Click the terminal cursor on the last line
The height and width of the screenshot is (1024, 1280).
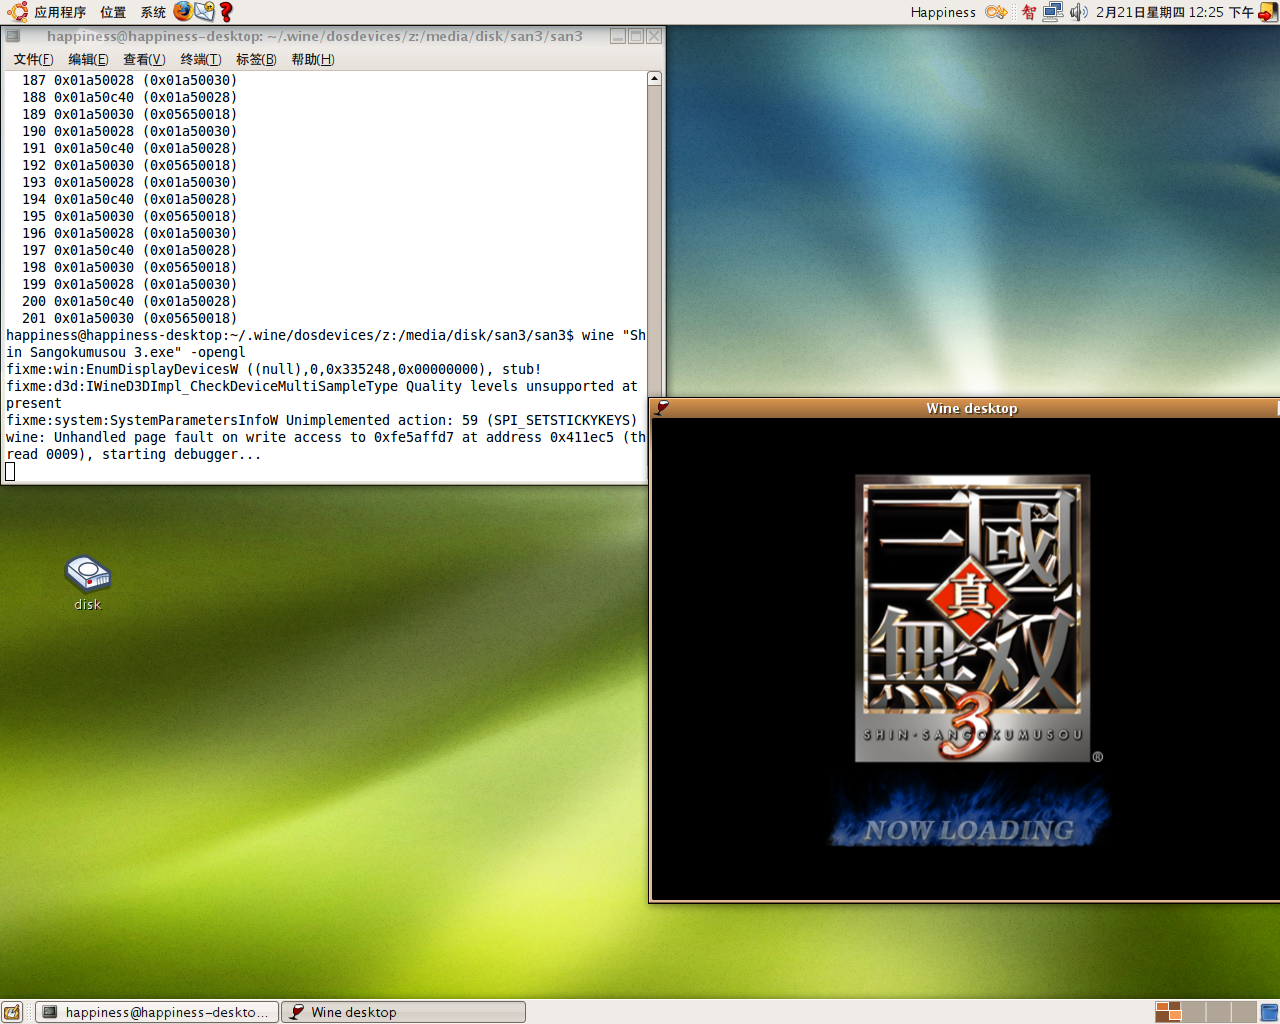(x=10, y=472)
